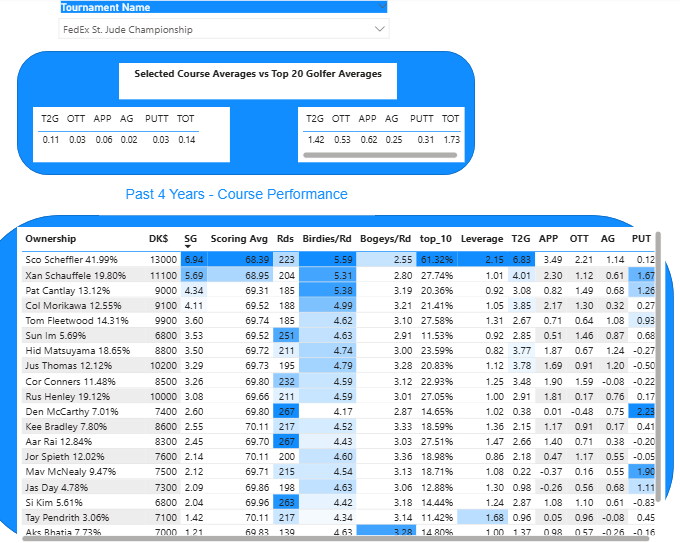Select the Den McCarthy 7.01% row
Image resolution: width=680 pixels, height=543 pixels.
point(338,412)
